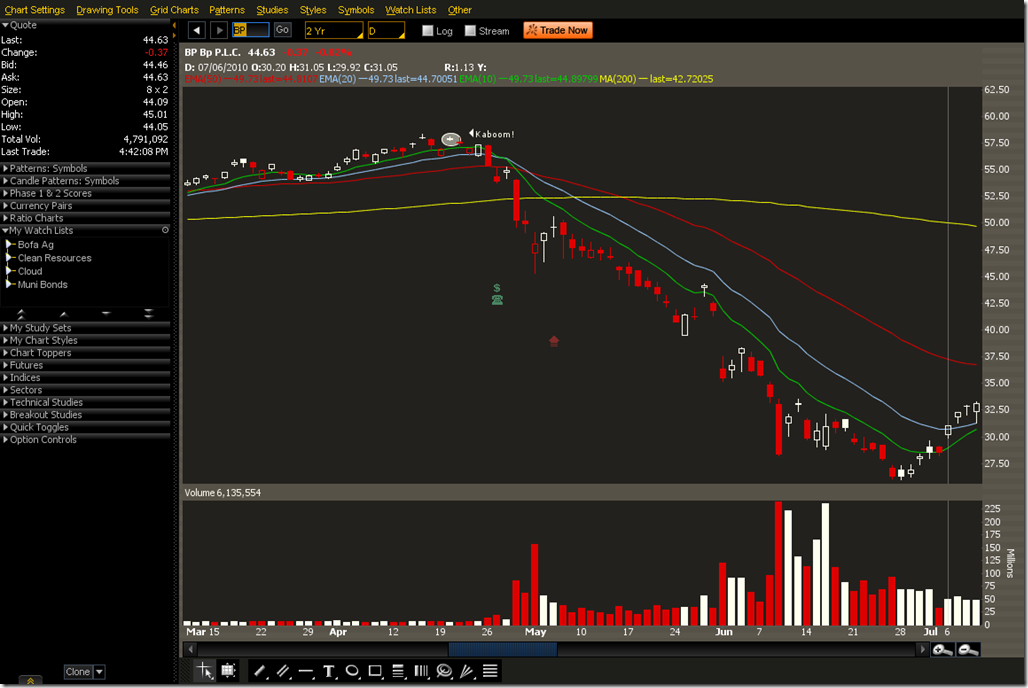Move watch list up one
The image size is (1028, 688).
(64, 314)
